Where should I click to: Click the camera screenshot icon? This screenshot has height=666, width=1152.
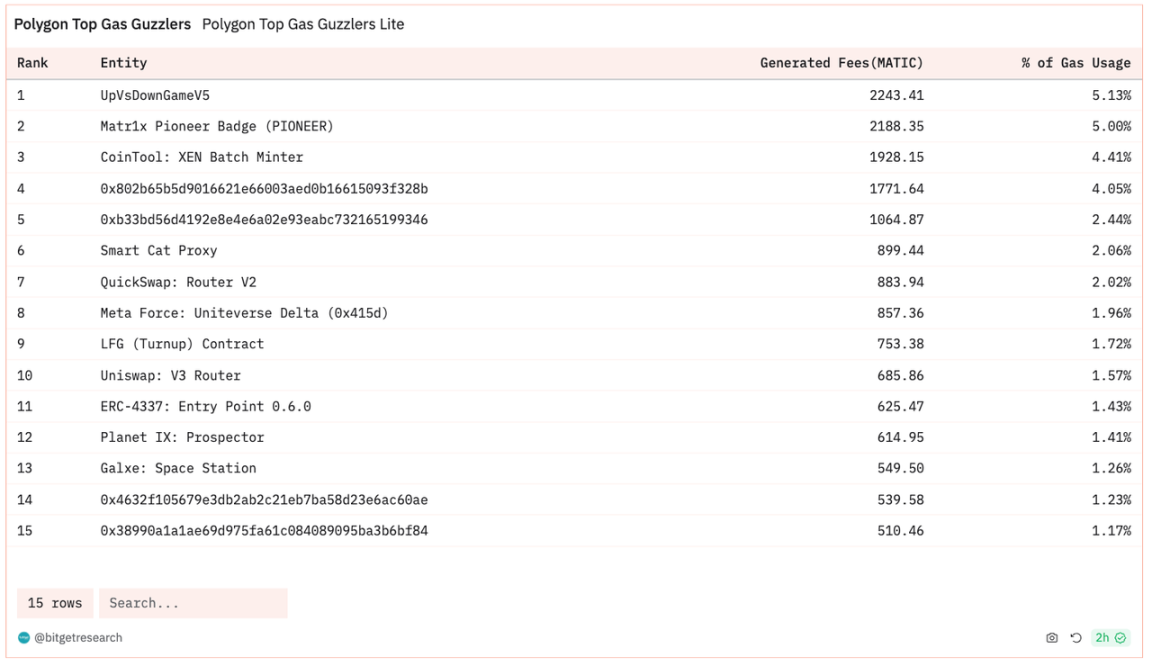point(1051,637)
